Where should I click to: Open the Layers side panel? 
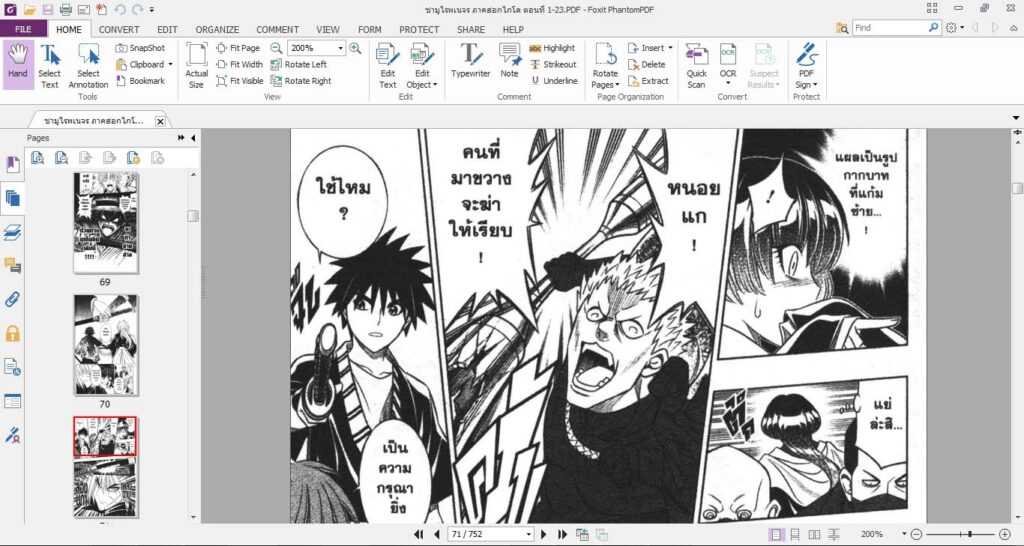click(x=12, y=232)
